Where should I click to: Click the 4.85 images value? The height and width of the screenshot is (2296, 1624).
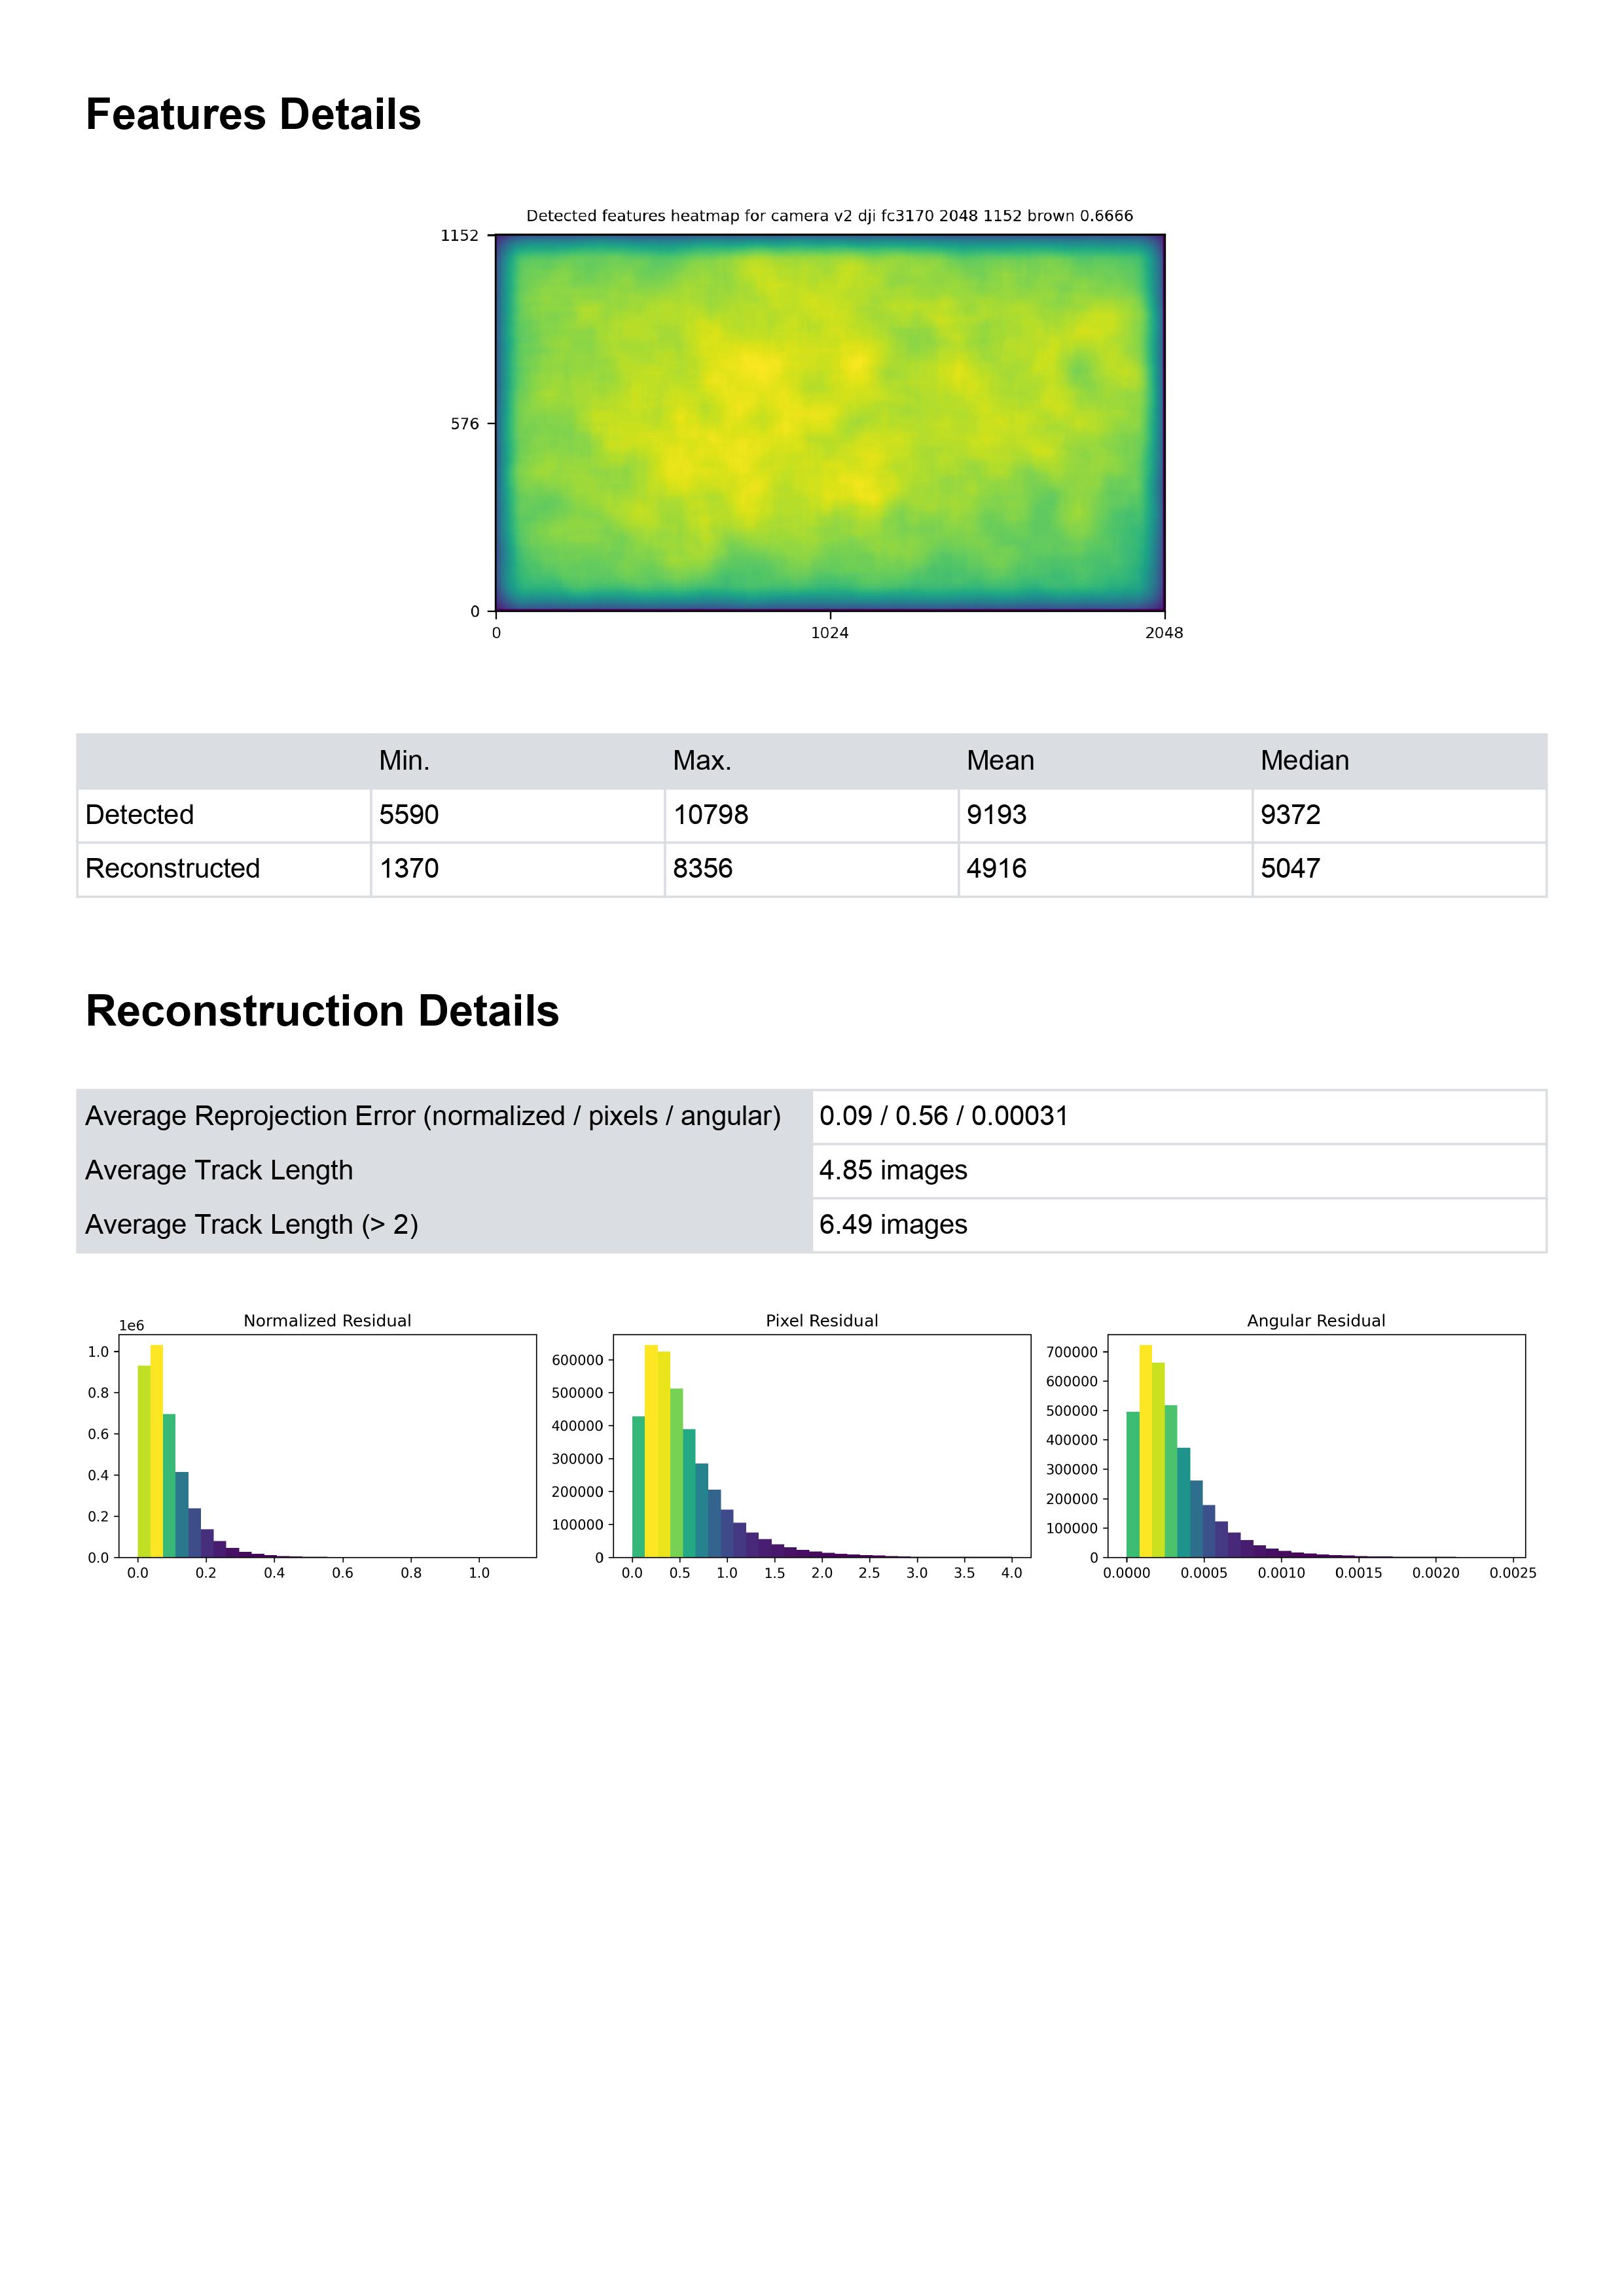(893, 1170)
